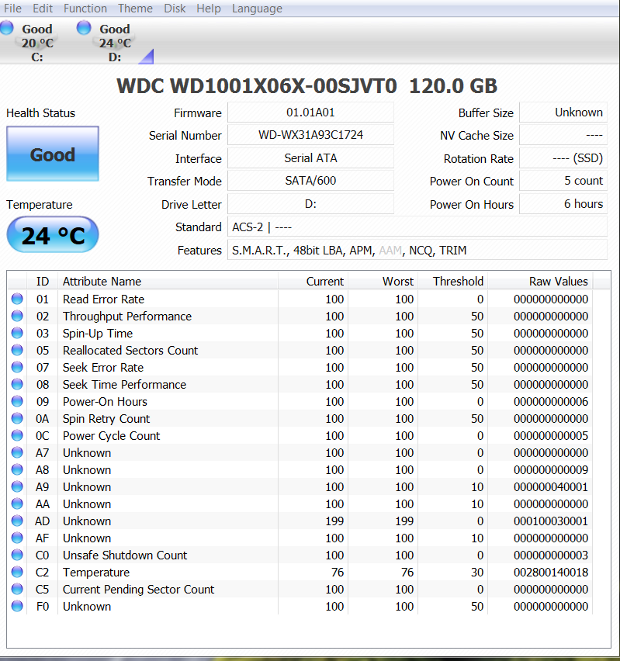Open the File menu
Image resolution: width=620 pixels, height=661 pixels.
12,8
